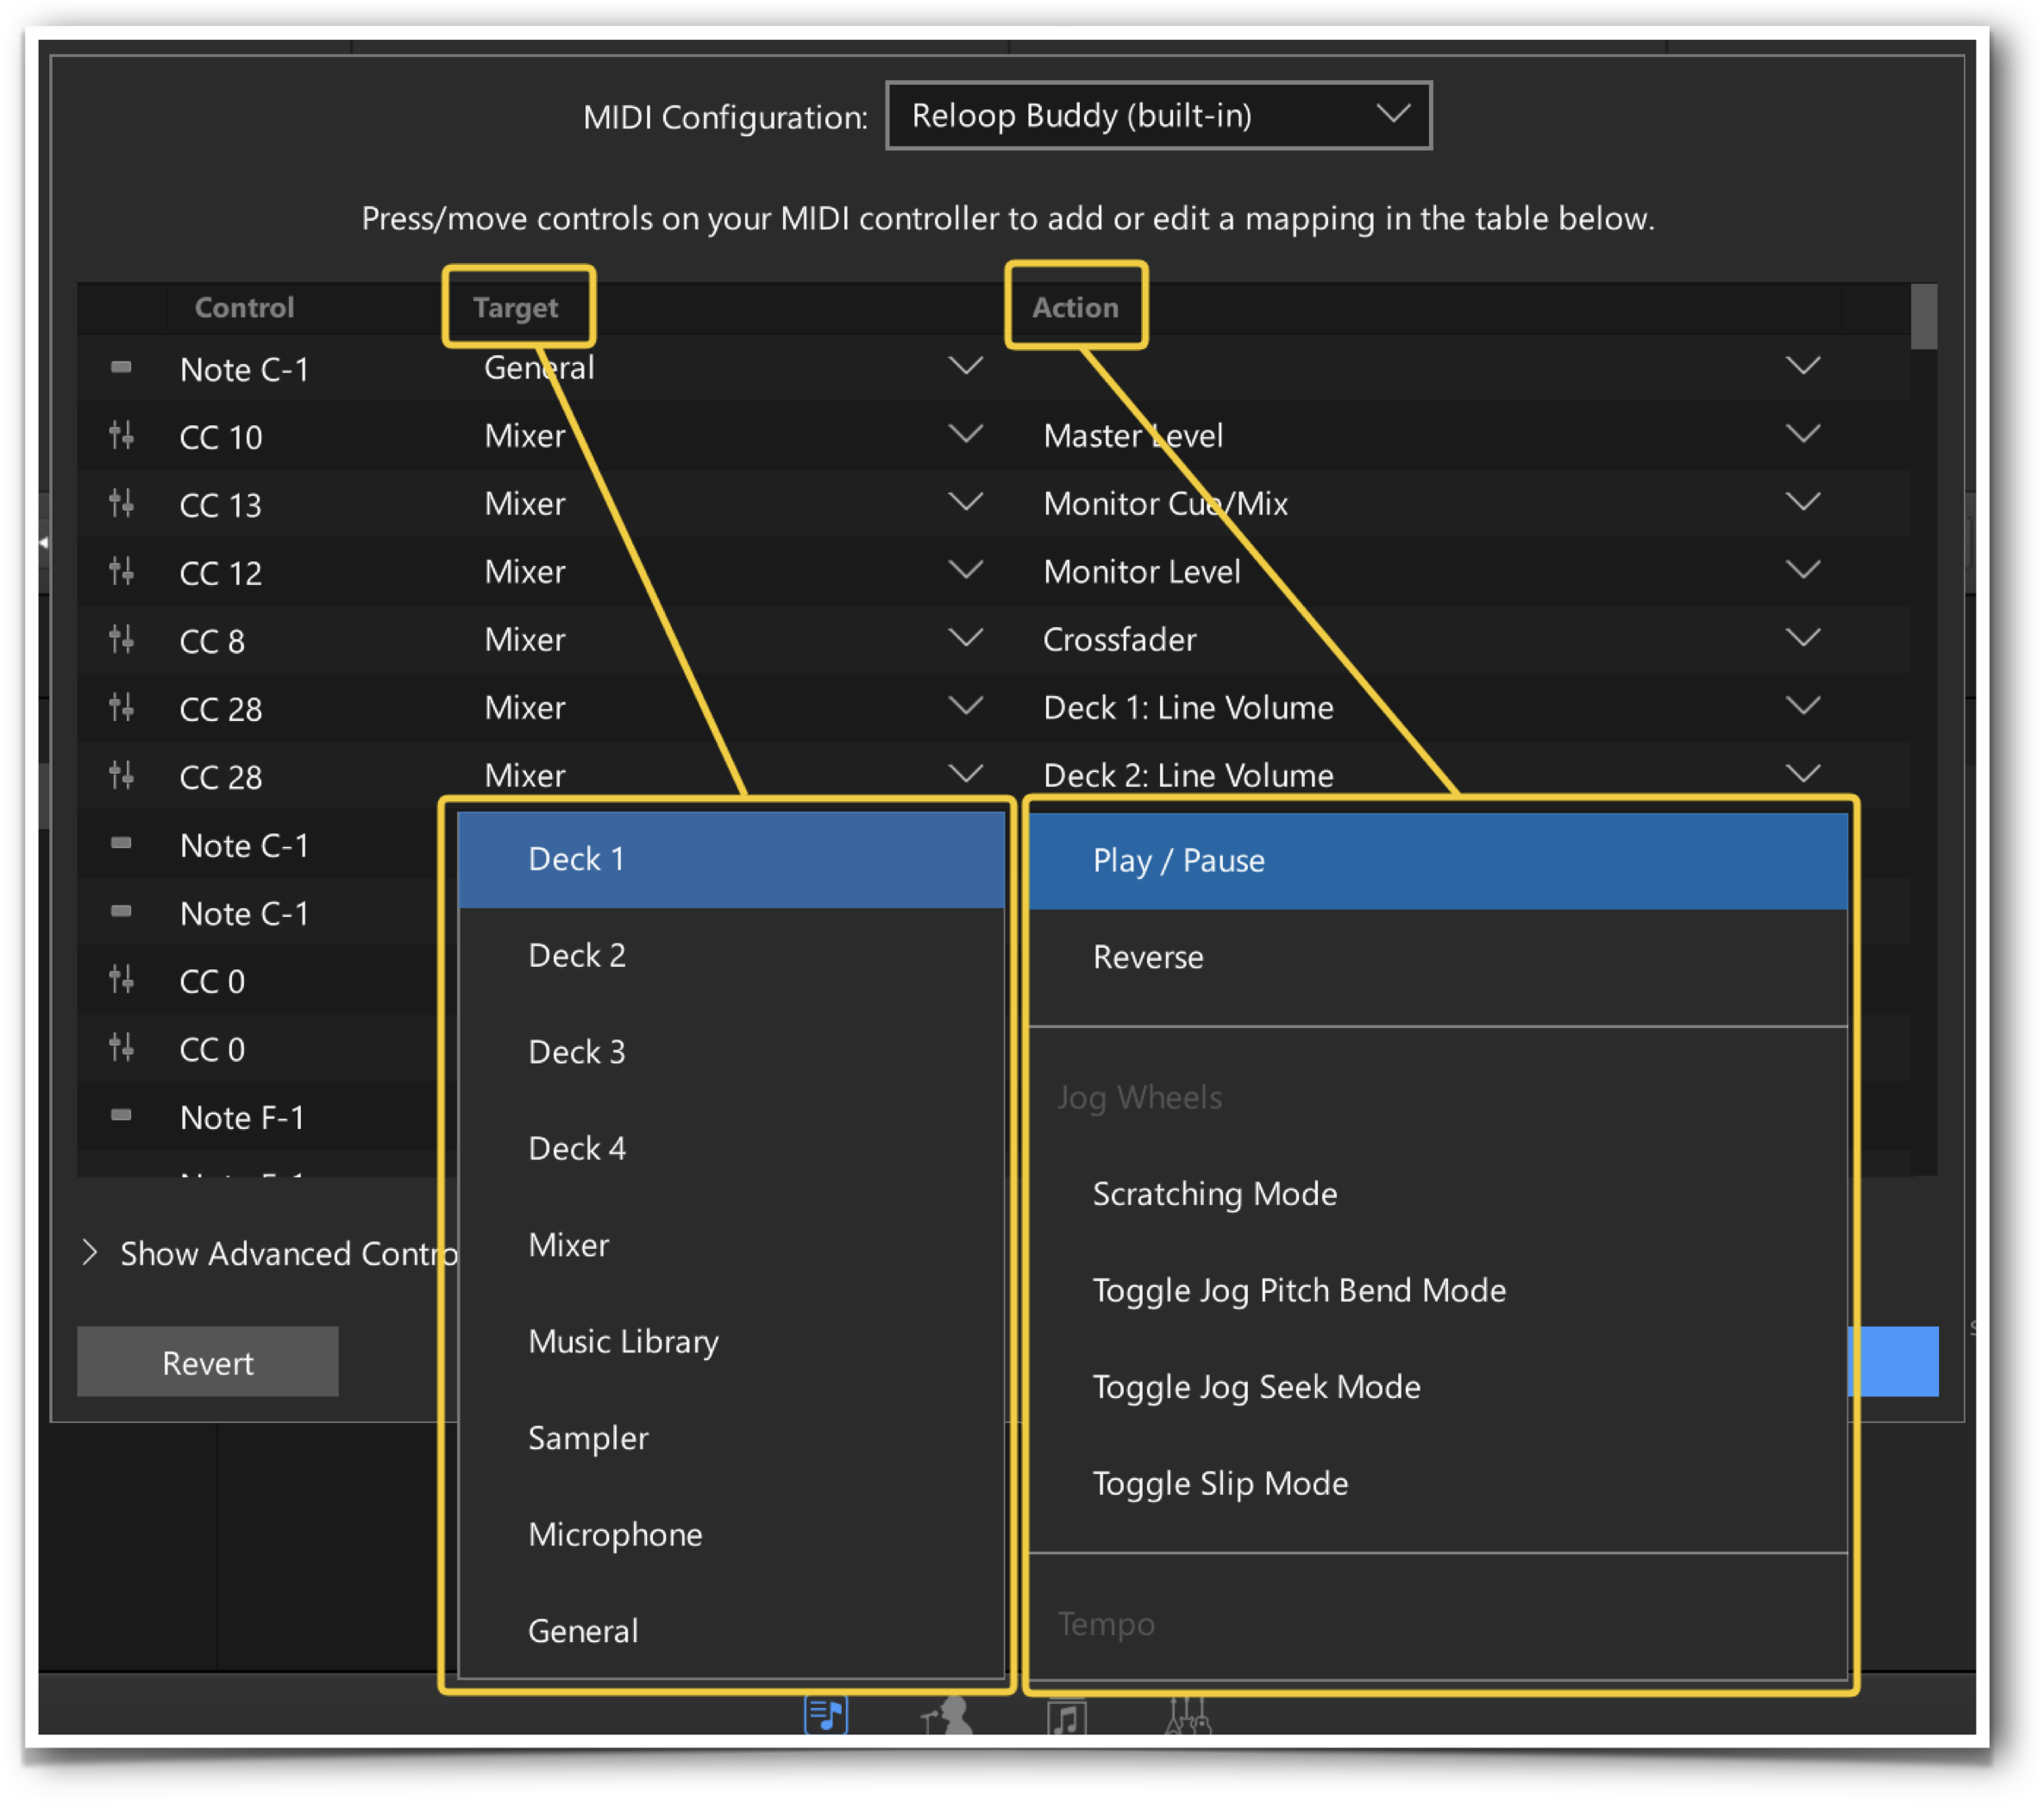
Task: Click the Revert button
Action: (208, 1362)
